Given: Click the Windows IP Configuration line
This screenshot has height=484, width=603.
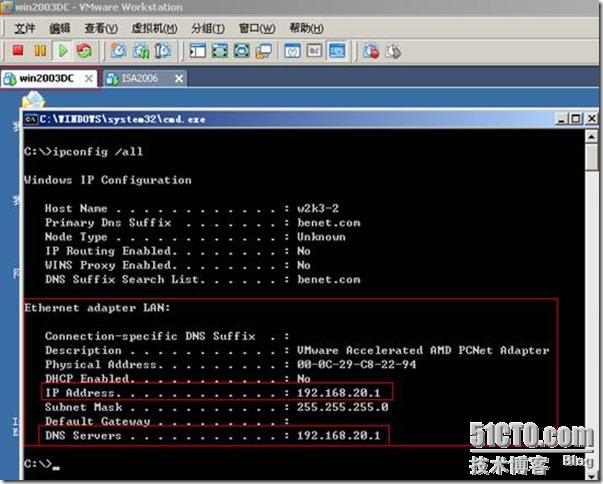Looking at the screenshot, I should pyautogui.click(x=108, y=180).
